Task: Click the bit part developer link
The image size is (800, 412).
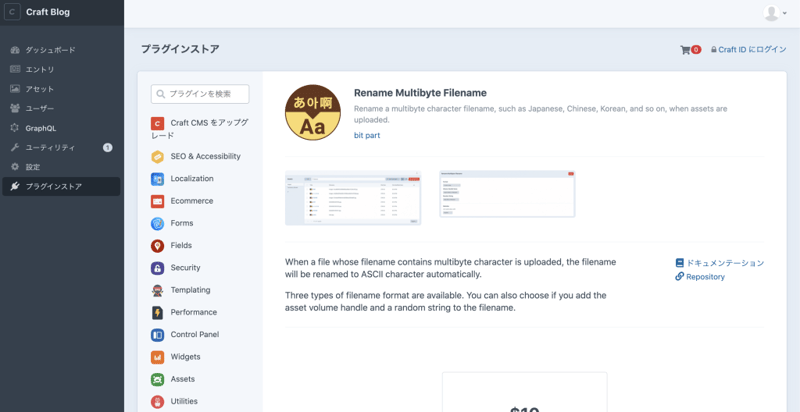Action: point(366,135)
